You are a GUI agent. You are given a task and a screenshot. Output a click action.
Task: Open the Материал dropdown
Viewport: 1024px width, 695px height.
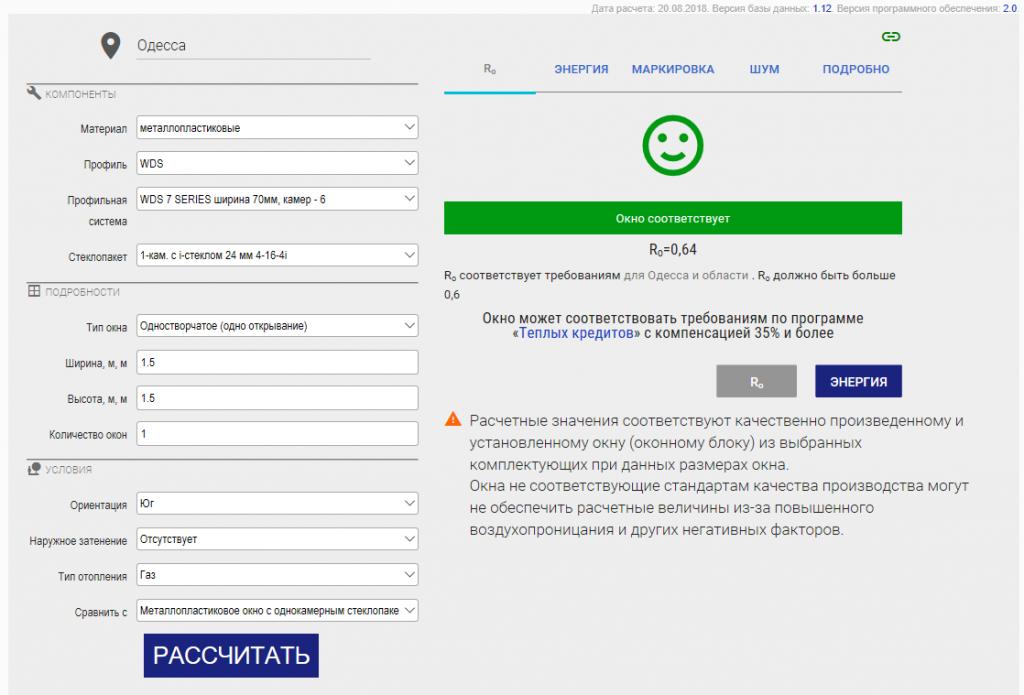[276, 128]
